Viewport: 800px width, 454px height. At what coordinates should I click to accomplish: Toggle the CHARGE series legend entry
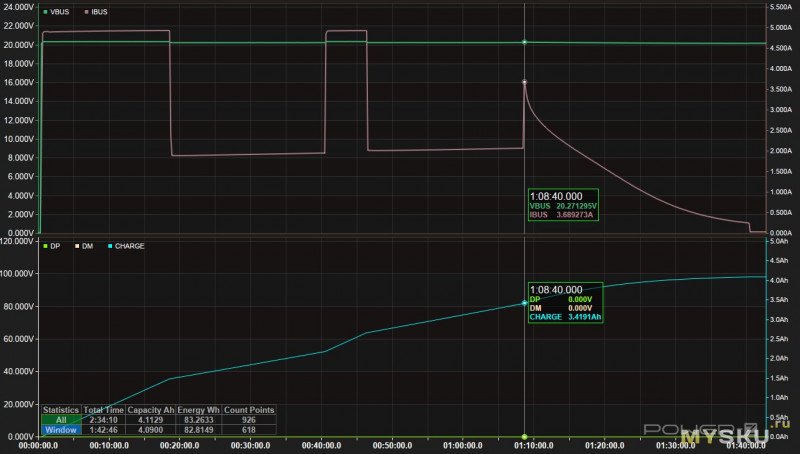(126, 245)
